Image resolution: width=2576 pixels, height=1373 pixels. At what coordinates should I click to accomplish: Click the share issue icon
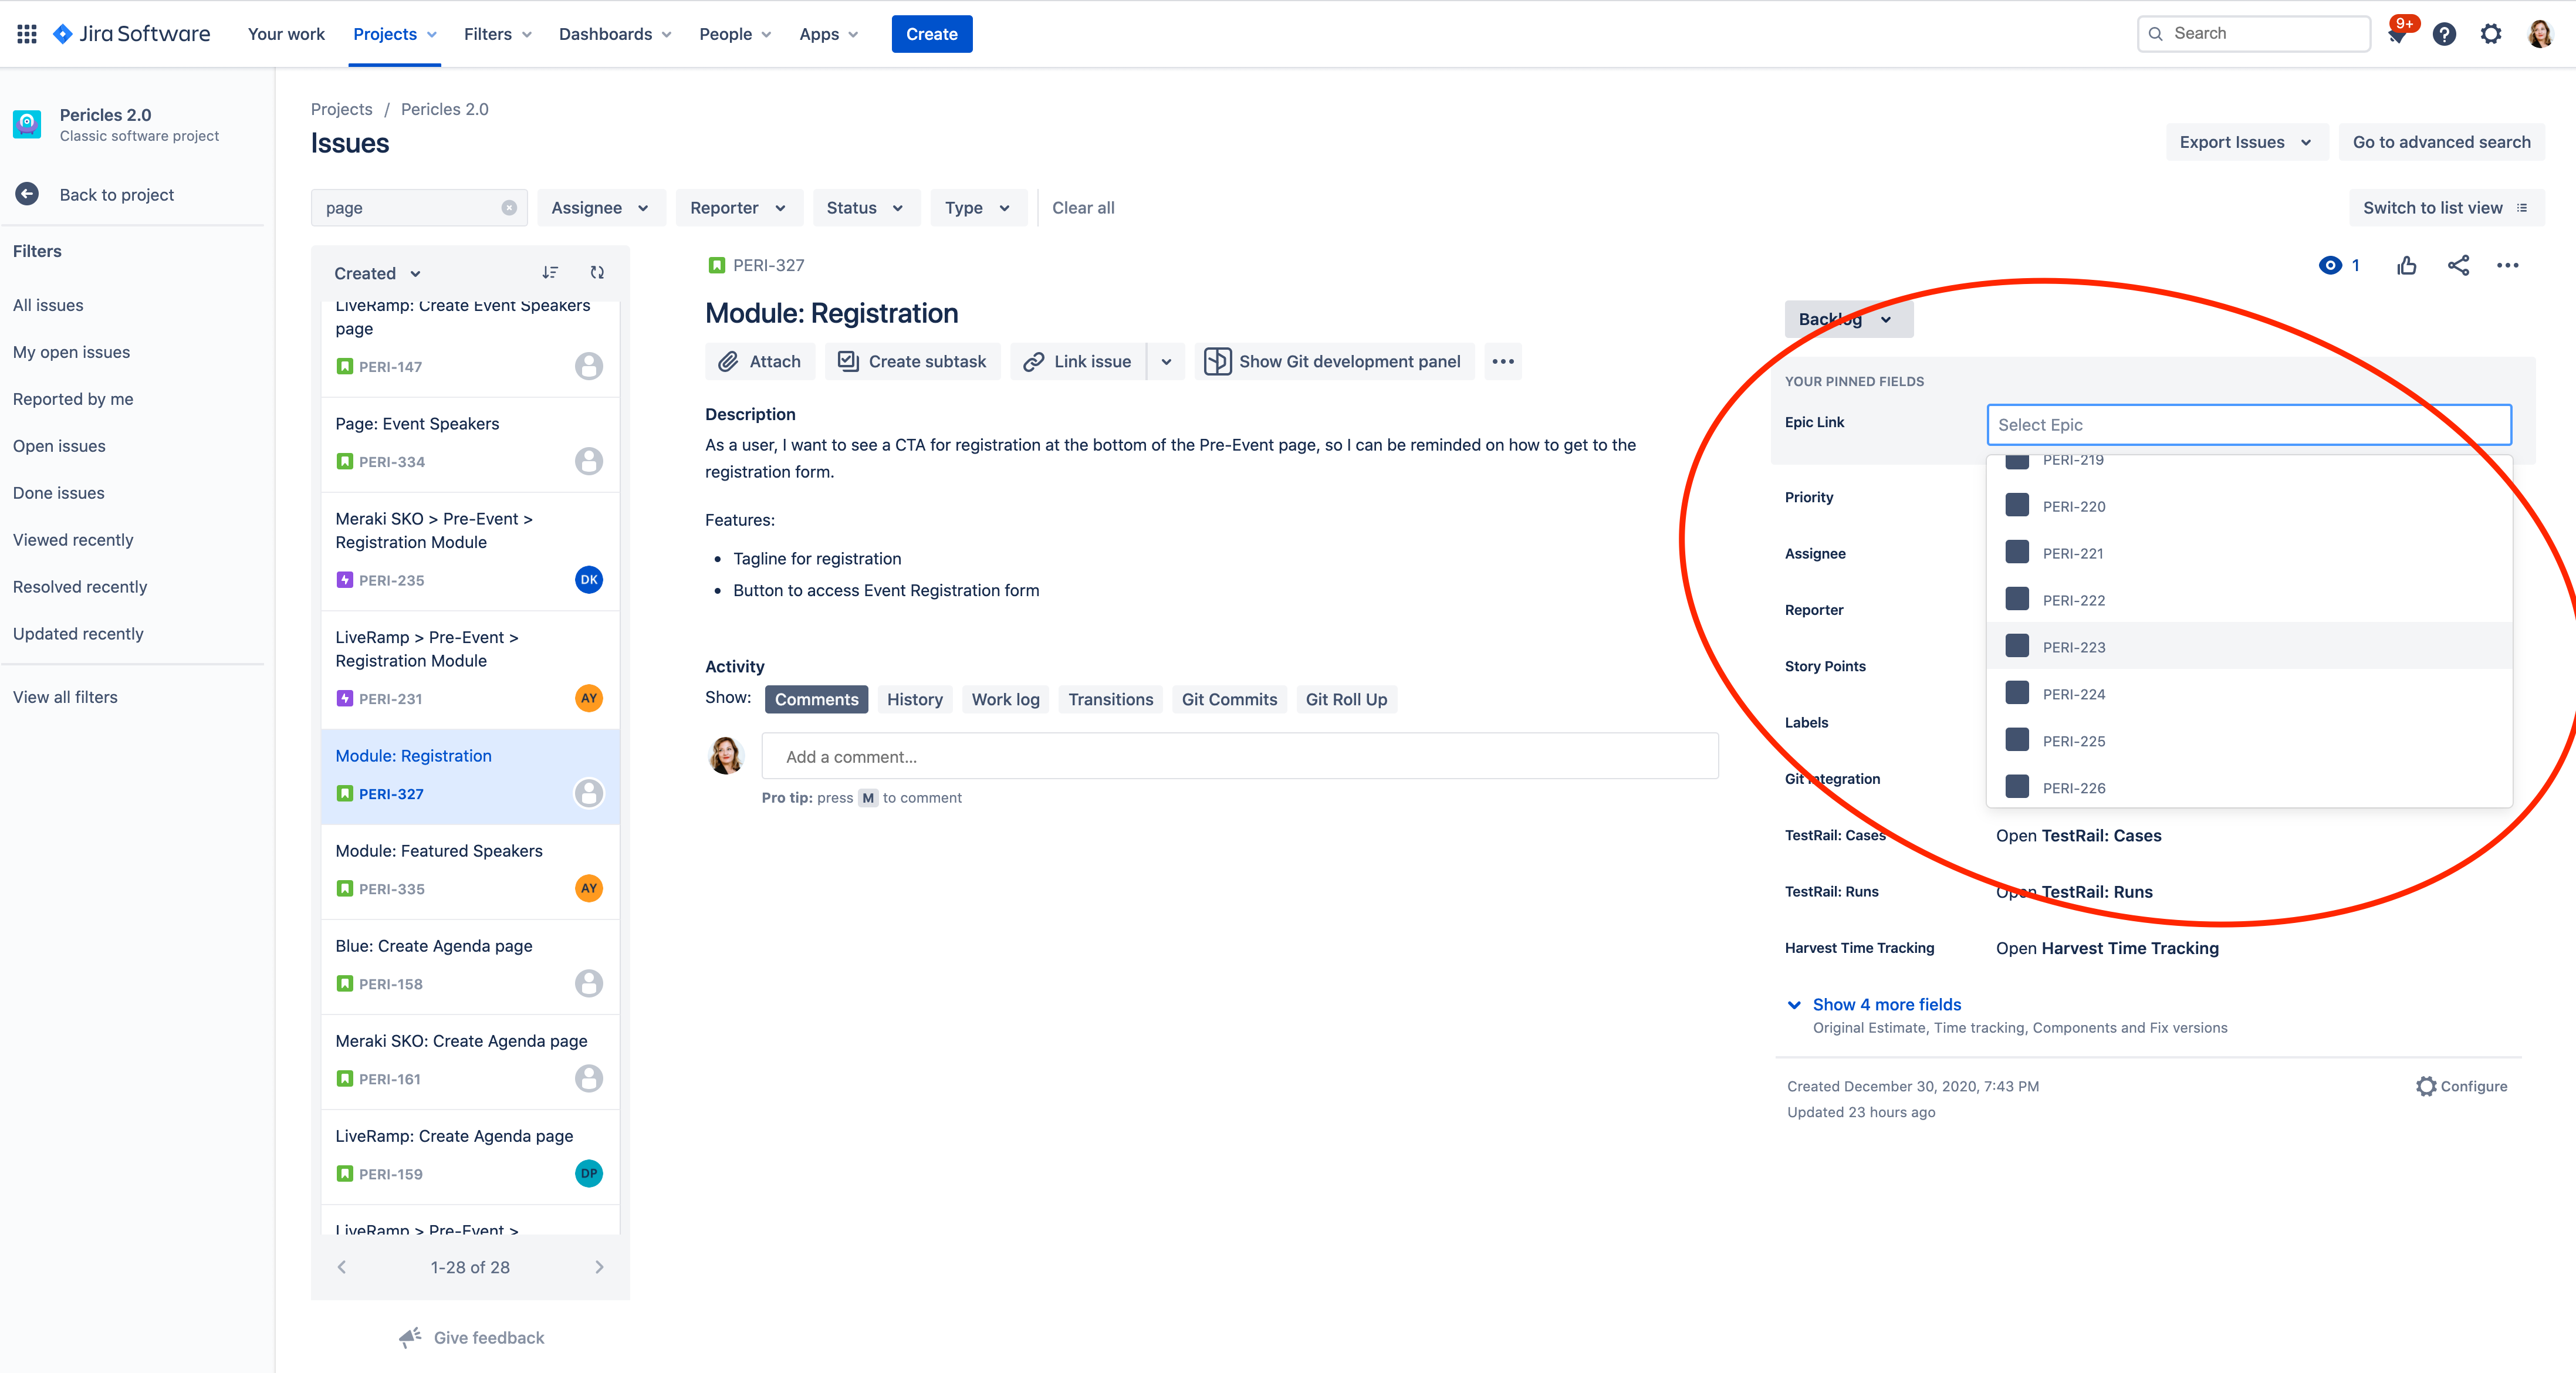coord(2458,265)
